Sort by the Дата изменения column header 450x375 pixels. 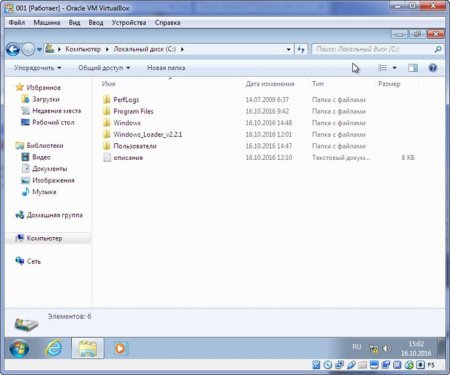(270, 84)
